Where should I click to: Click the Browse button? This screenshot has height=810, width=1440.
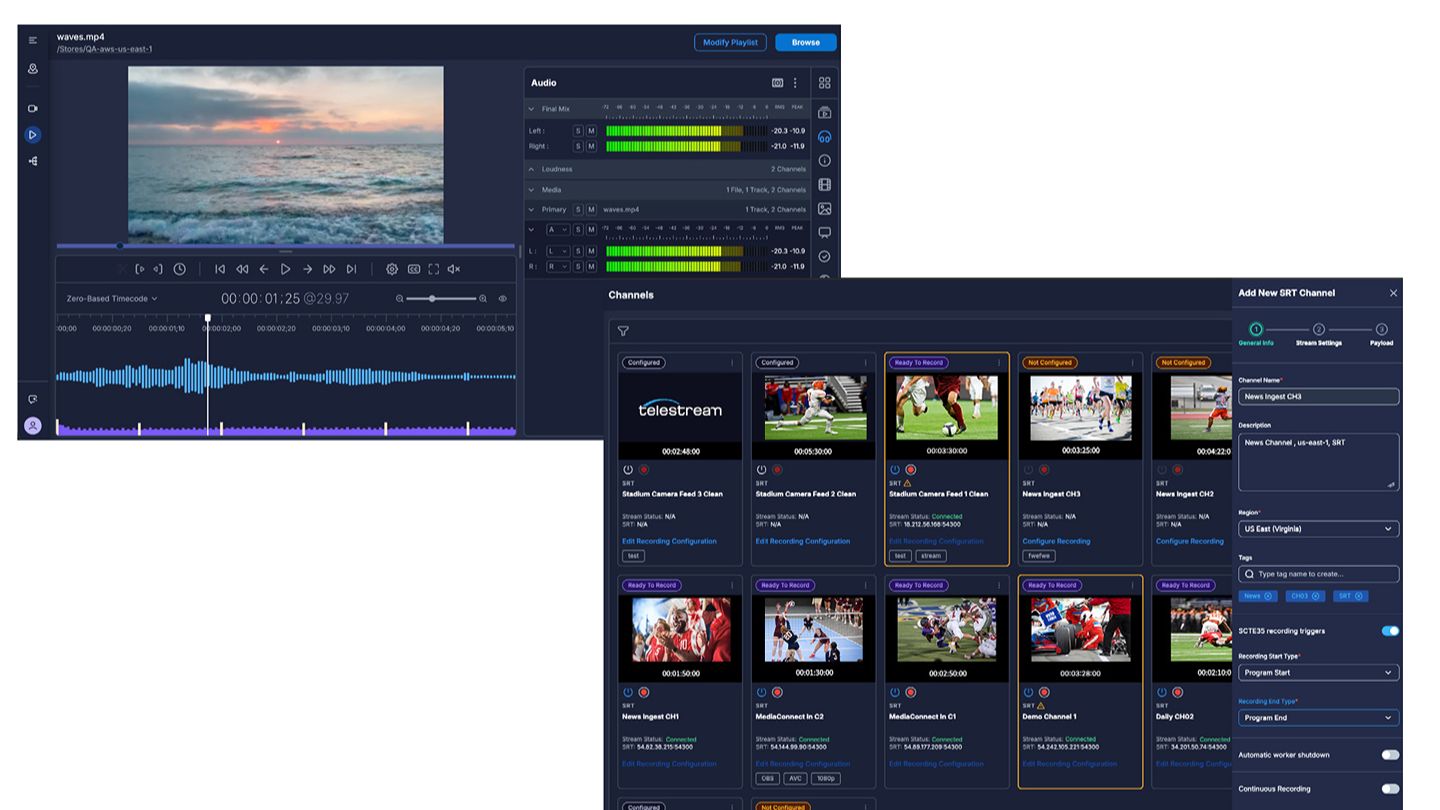806,42
